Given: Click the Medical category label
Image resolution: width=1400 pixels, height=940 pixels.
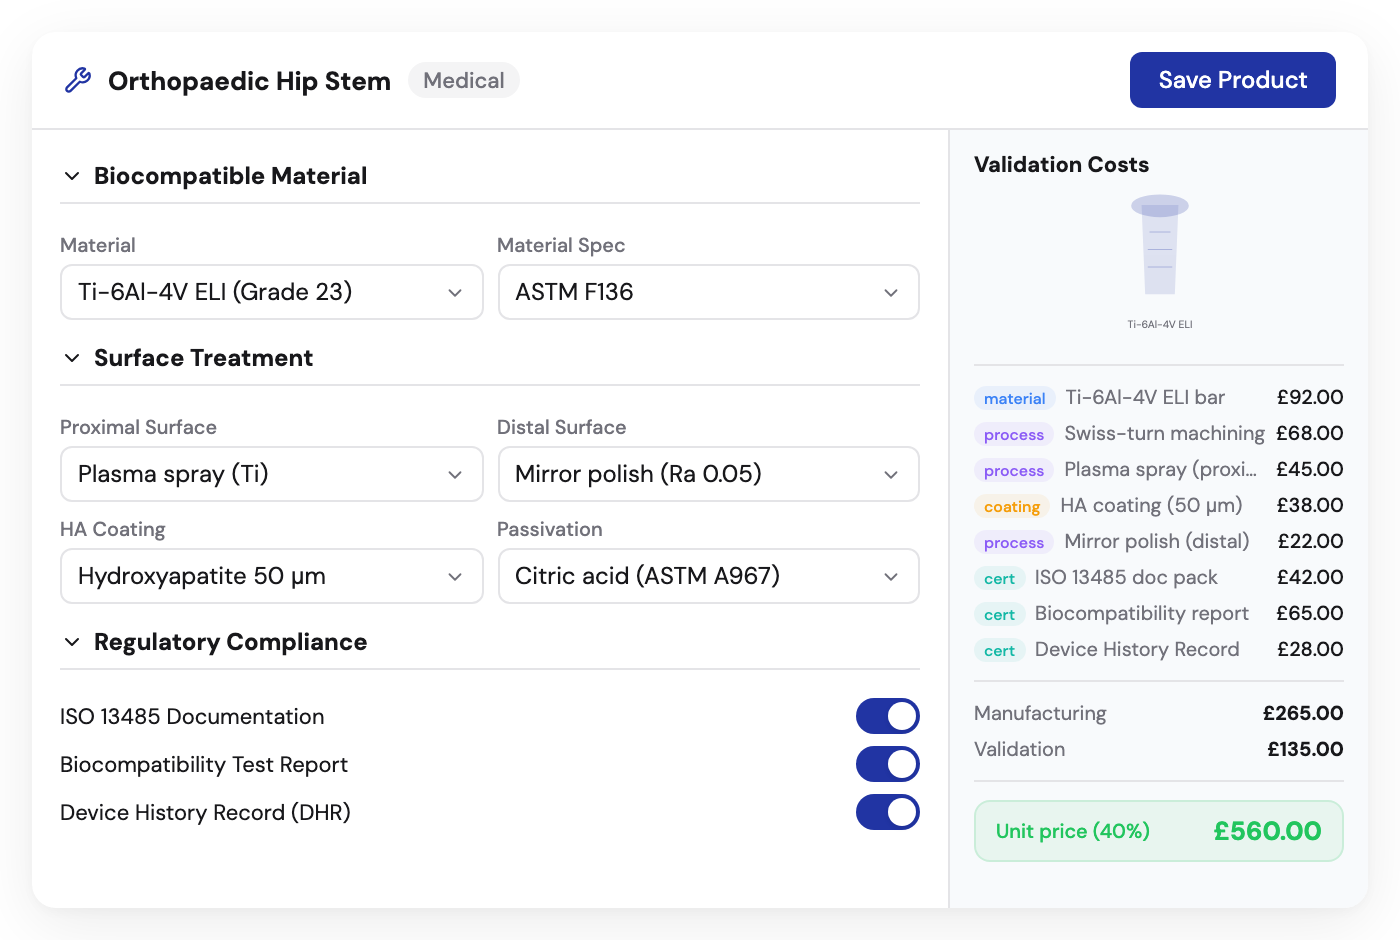Looking at the screenshot, I should click(463, 80).
